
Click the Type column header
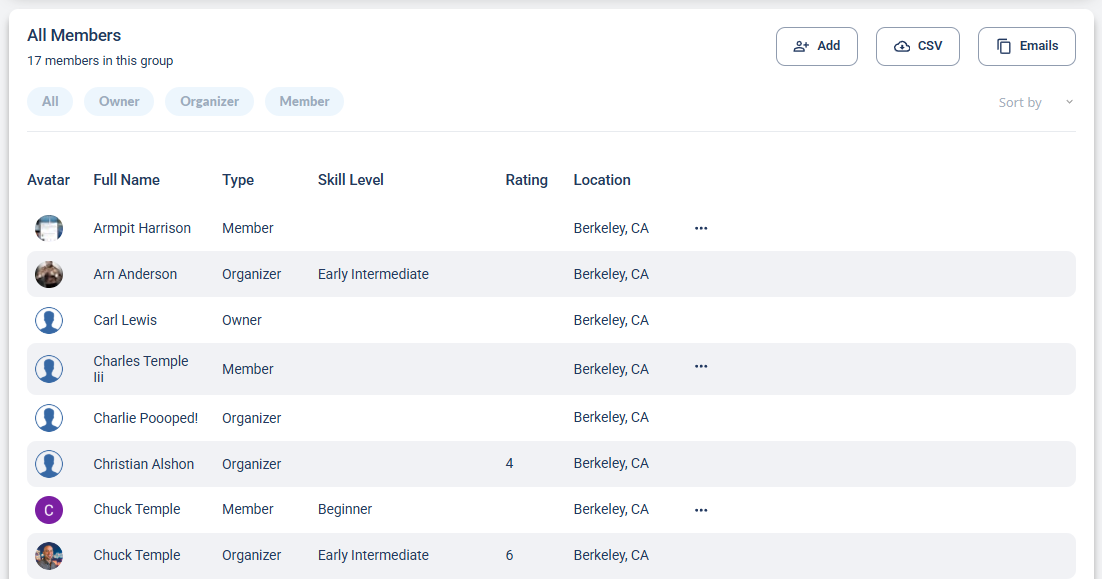click(x=238, y=180)
